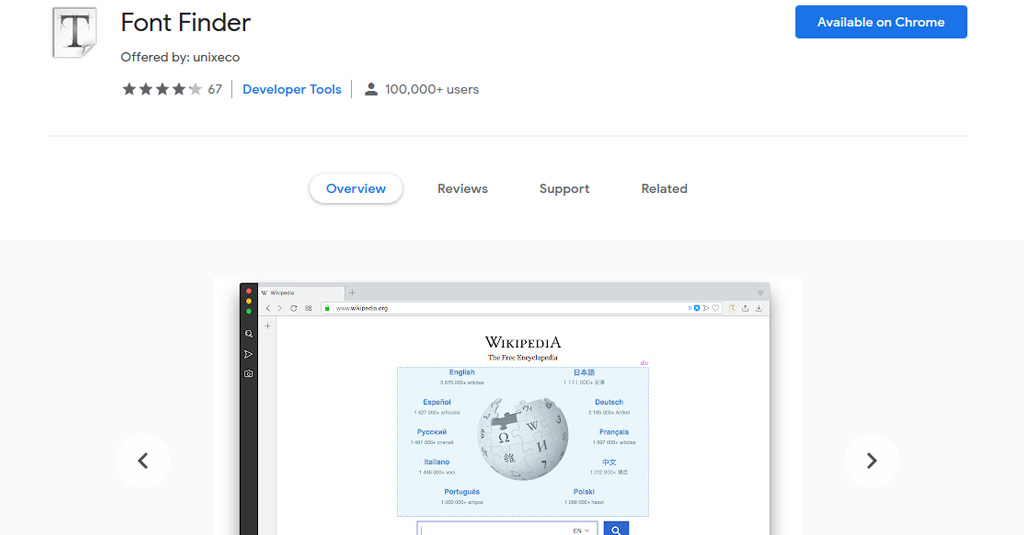Click the send arrow icon in dark sidebar
Screen dimensions: 1024x535
click(249, 354)
